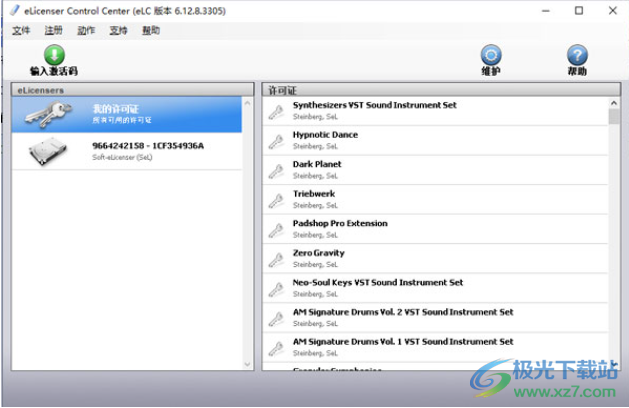Open the Maintenance gear icon (维护)
This screenshot has height=408, width=629.
tap(491, 55)
